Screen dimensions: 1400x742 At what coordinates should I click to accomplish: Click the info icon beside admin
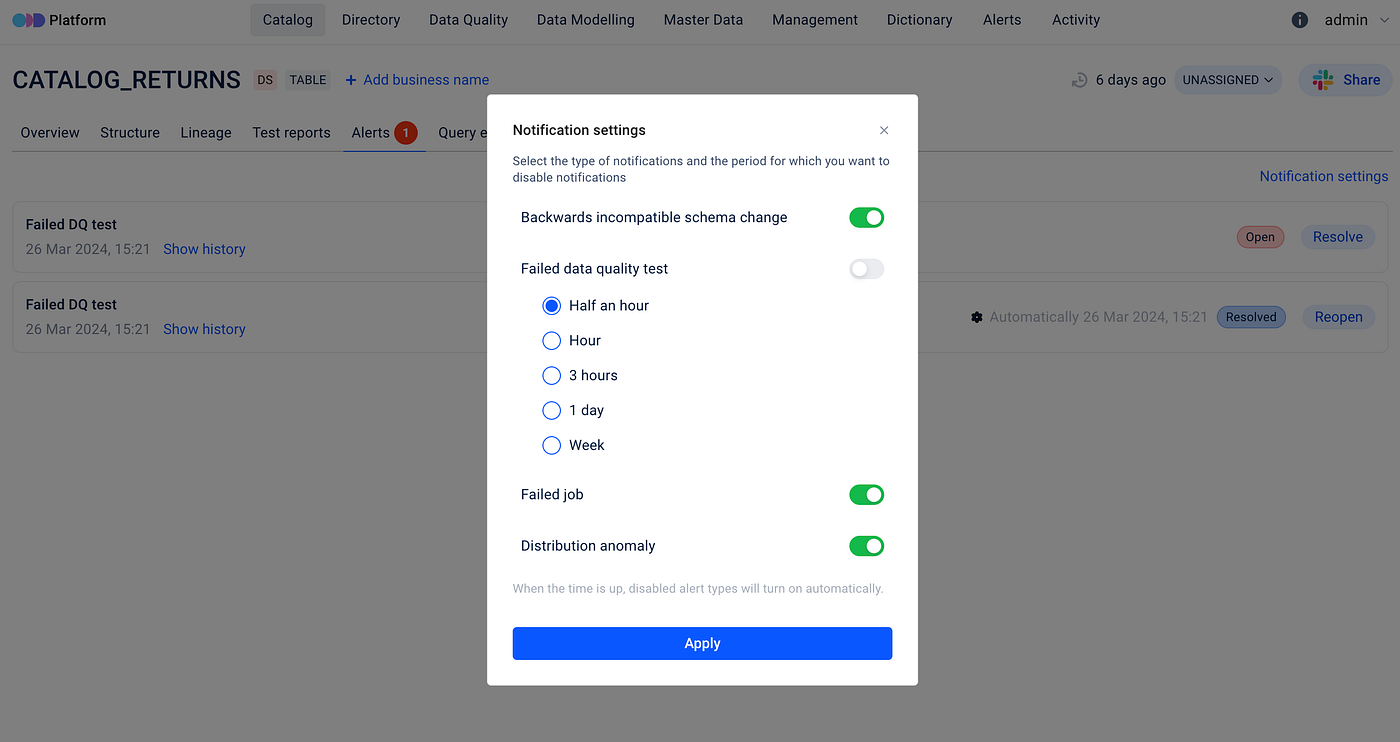tap(1300, 20)
